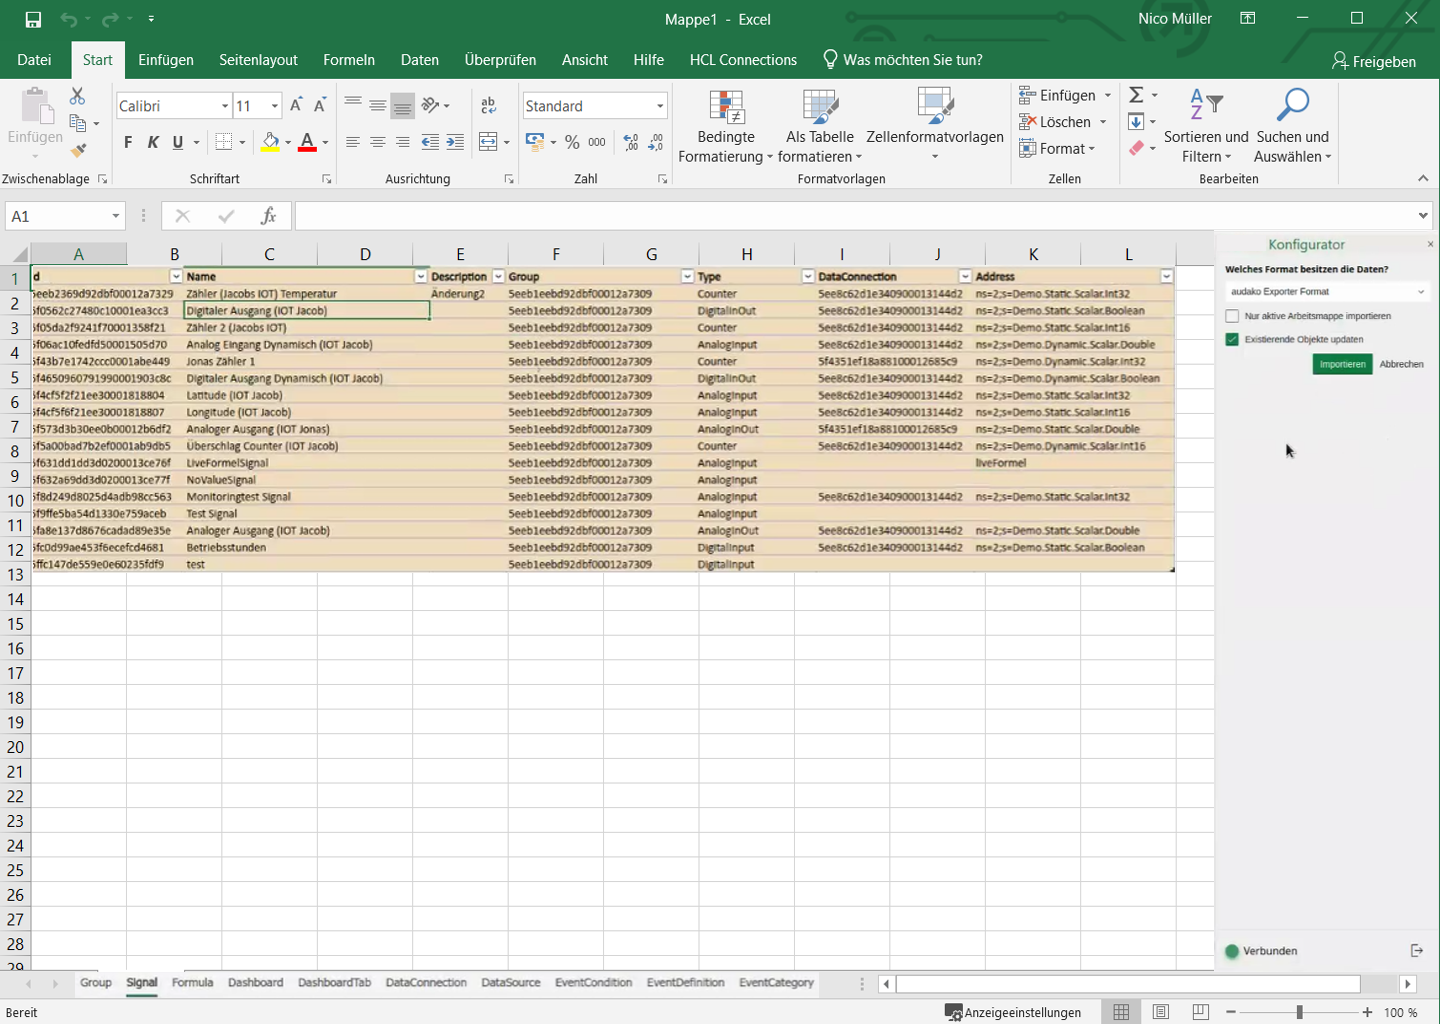1441x1031 pixels.
Task: Click the zoom slider handle
Action: point(1299,1013)
